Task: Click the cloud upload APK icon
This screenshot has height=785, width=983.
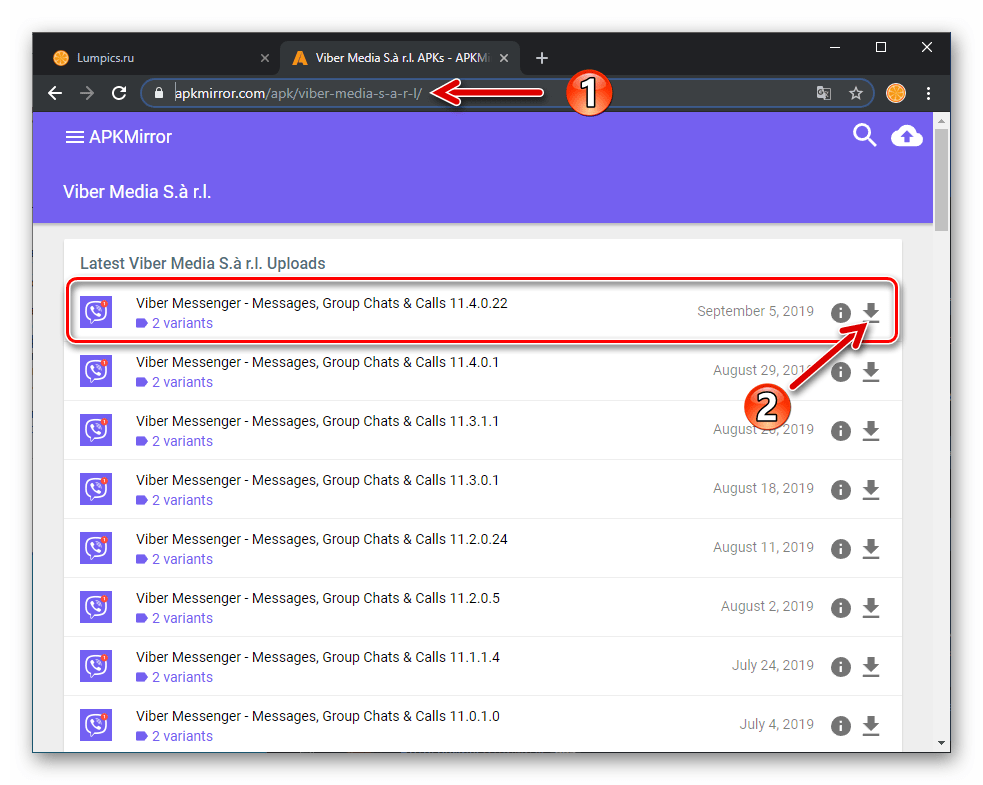Action: [x=906, y=136]
